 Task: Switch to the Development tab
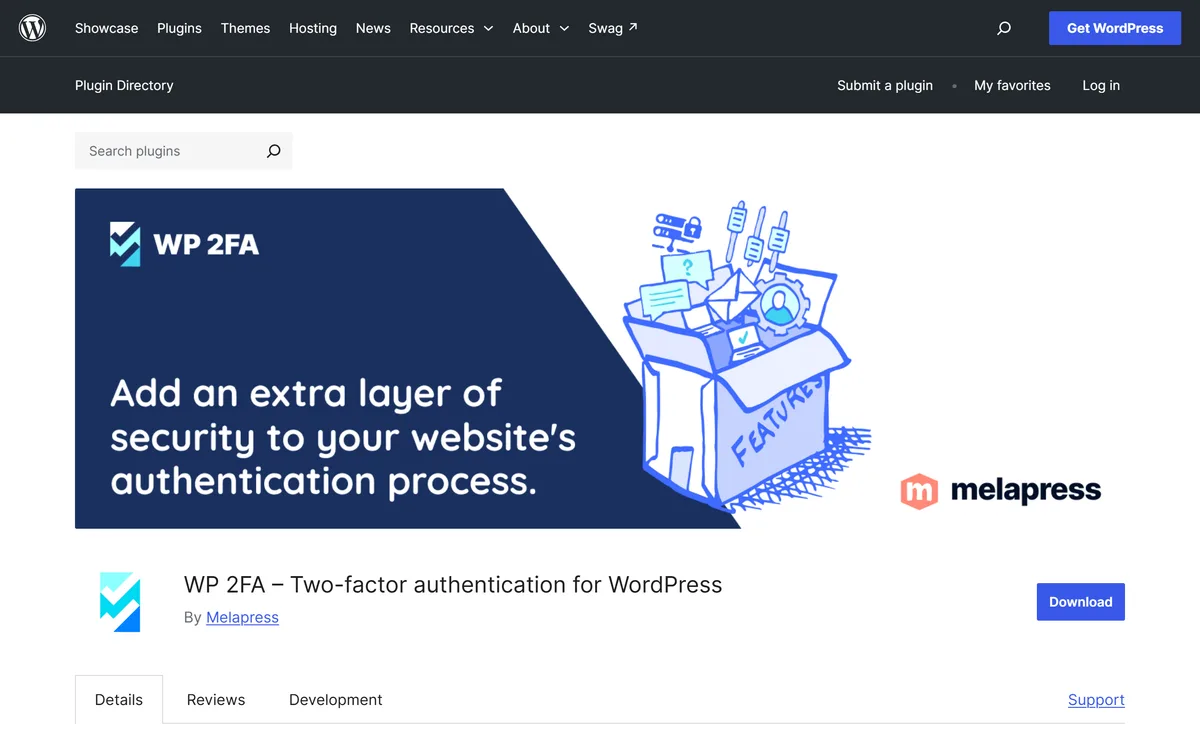pos(336,699)
